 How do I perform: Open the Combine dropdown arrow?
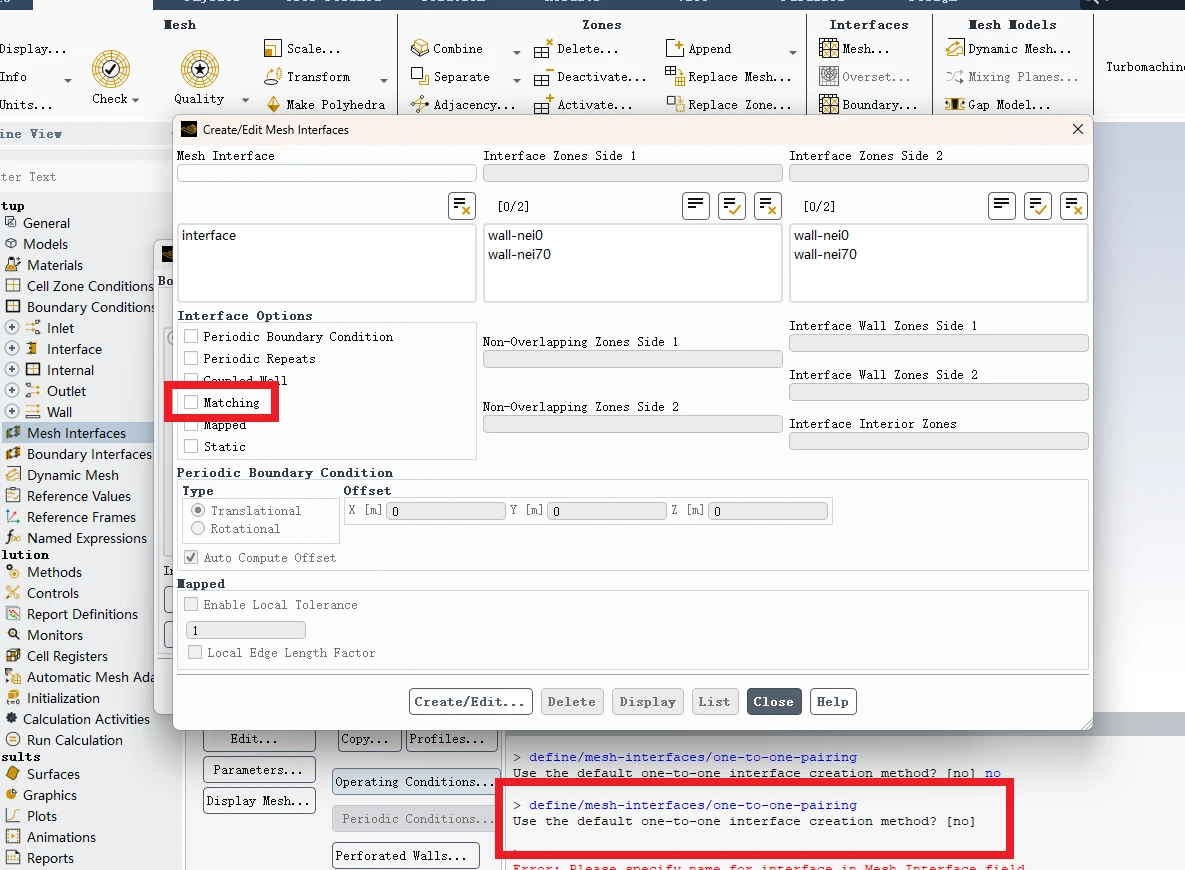tap(517, 53)
